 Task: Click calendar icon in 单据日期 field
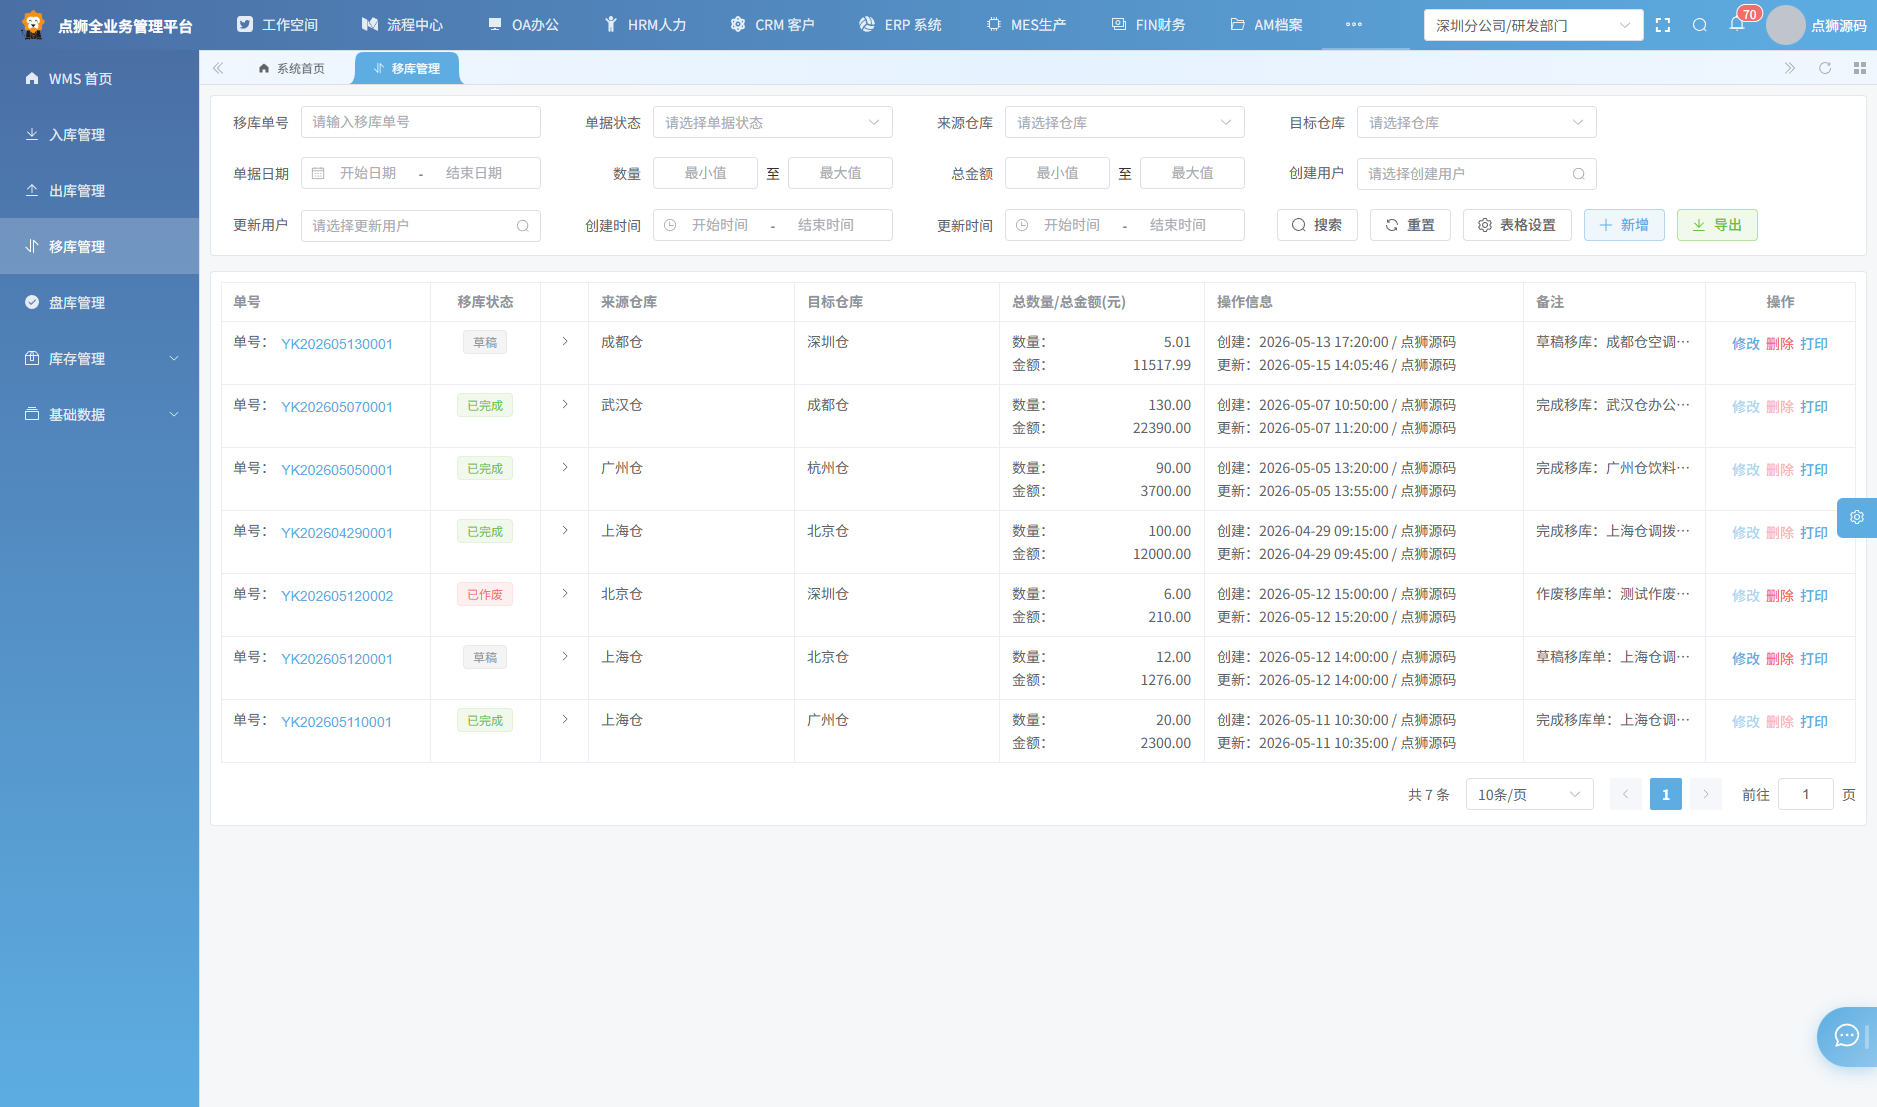[318, 173]
